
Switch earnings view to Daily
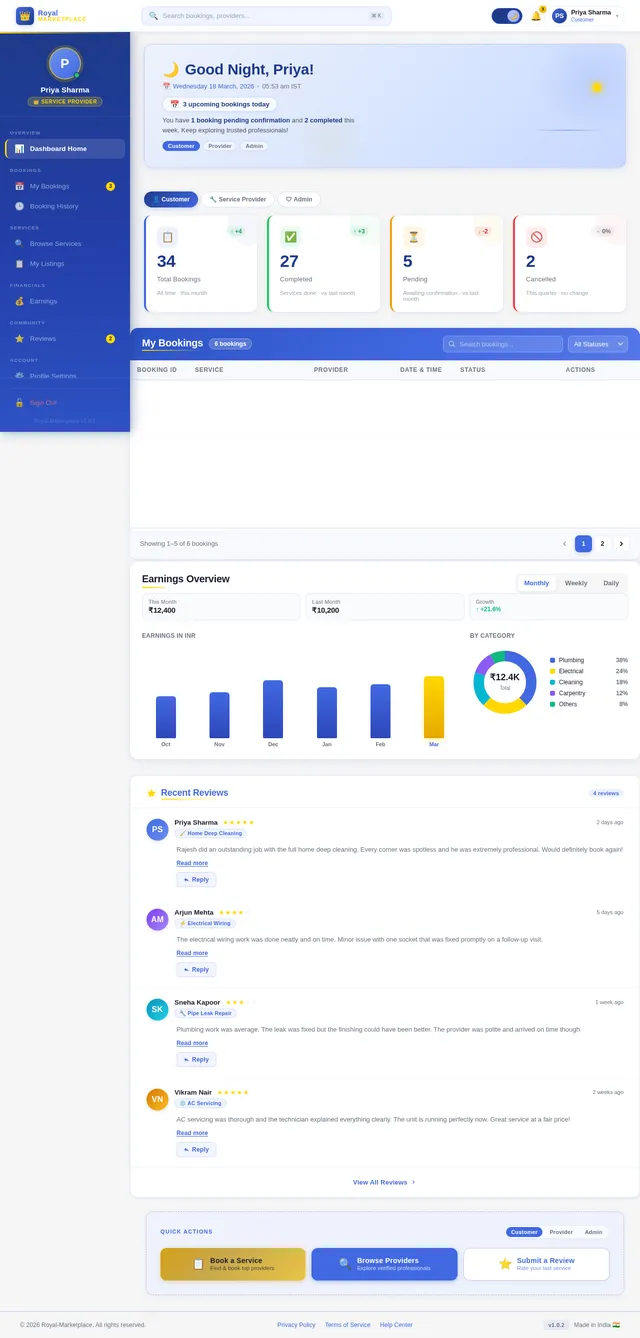click(x=610, y=583)
